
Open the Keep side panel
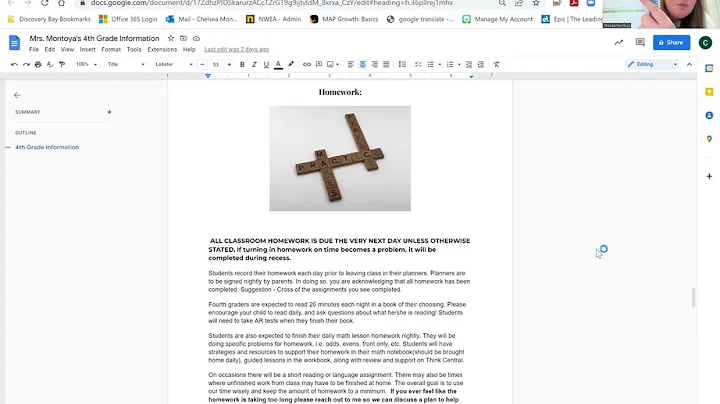[709, 92]
